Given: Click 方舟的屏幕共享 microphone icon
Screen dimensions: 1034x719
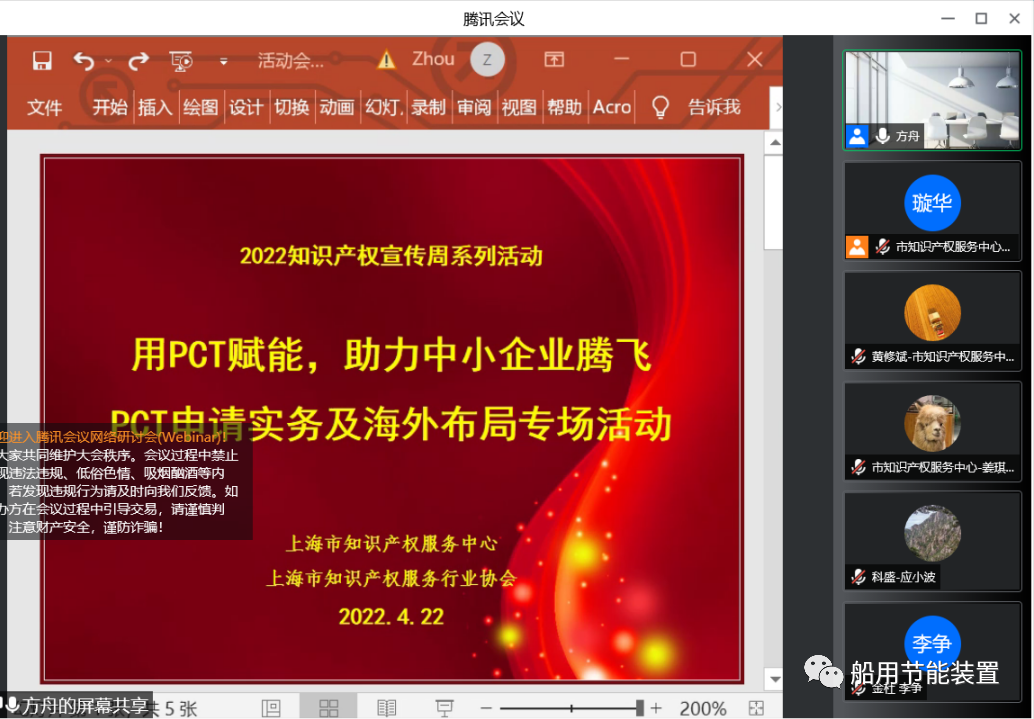Looking at the screenshot, I should click(11, 706).
